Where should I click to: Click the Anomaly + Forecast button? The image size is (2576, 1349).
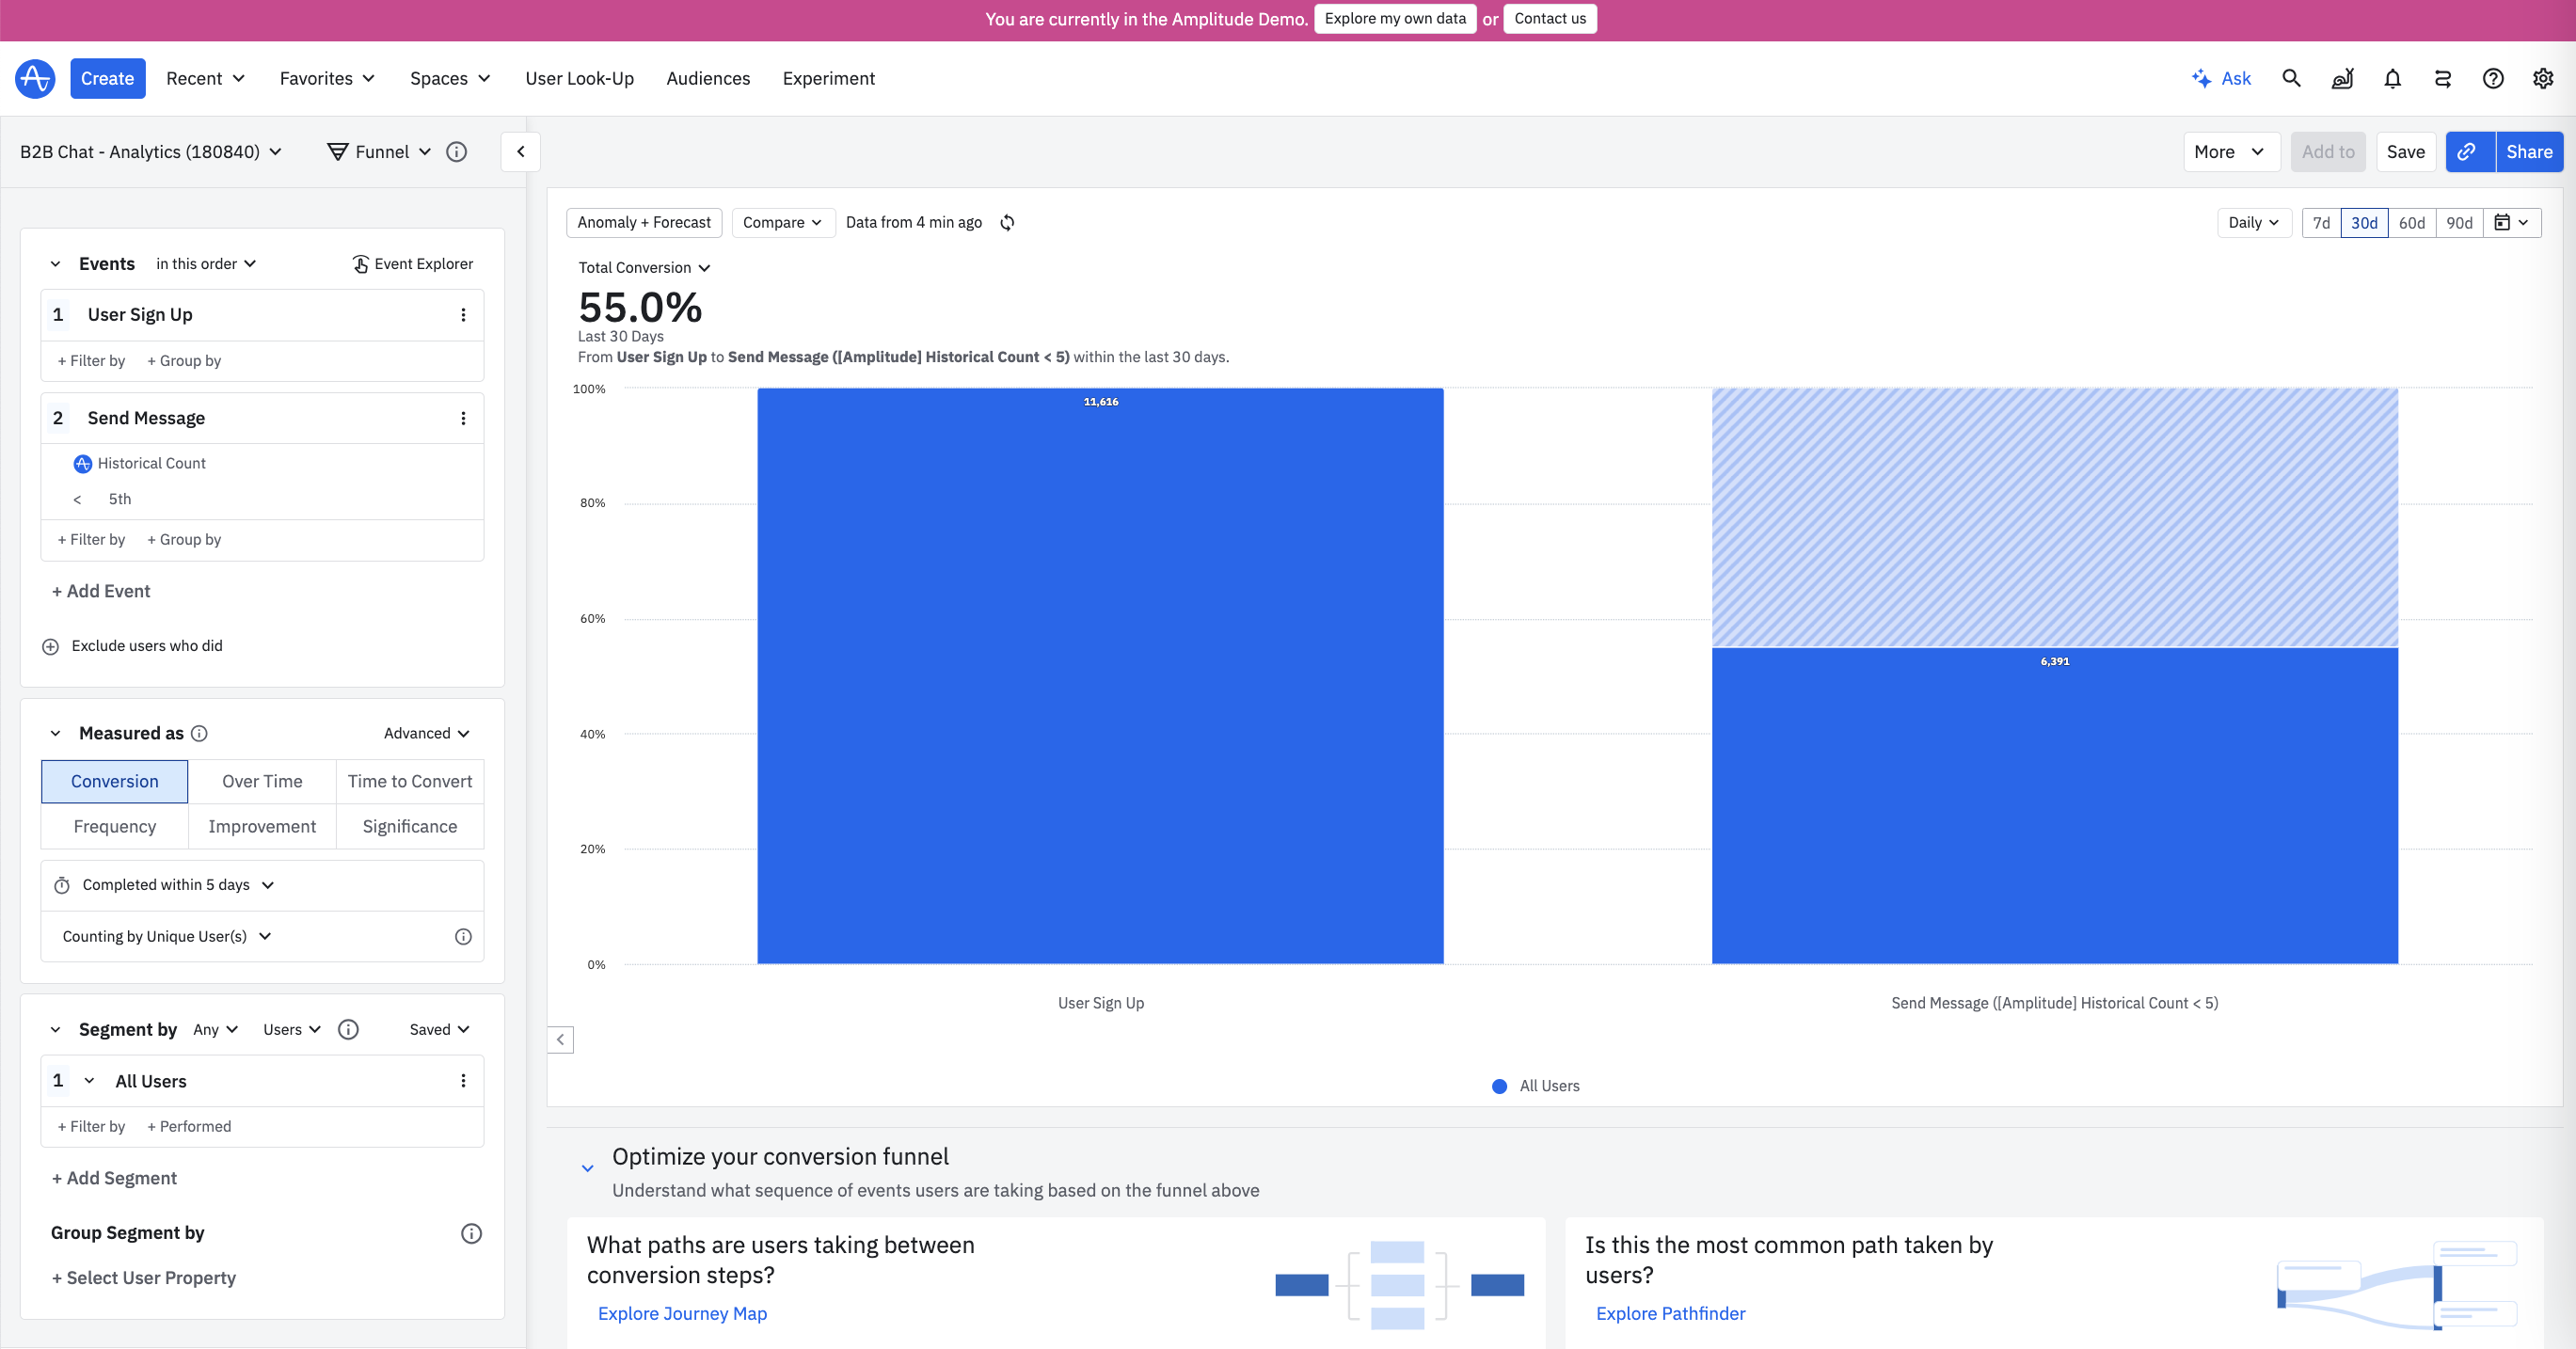pyautogui.click(x=643, y=222)
